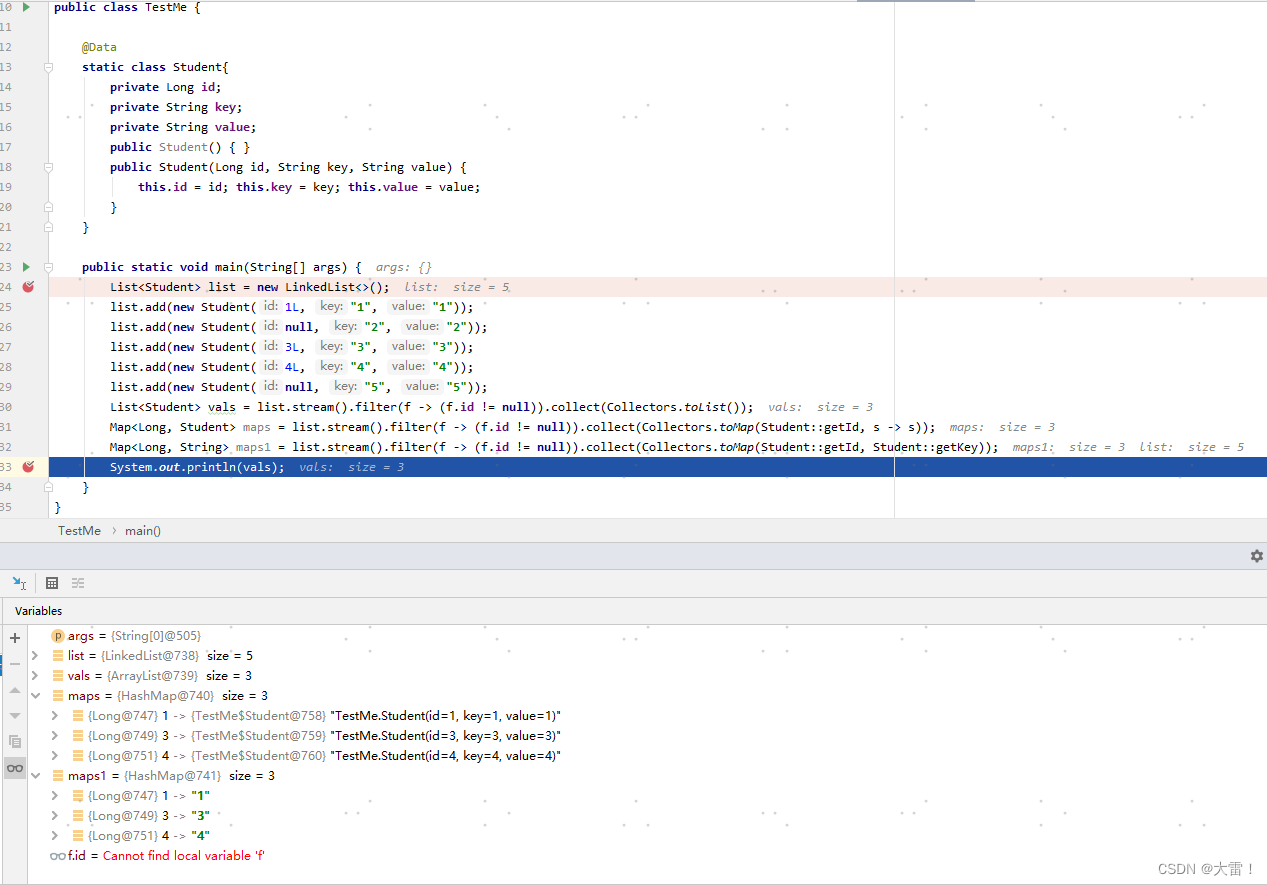Select TestMe in the breadcrumb bar
1267x885 pixels.
[79, 530]
